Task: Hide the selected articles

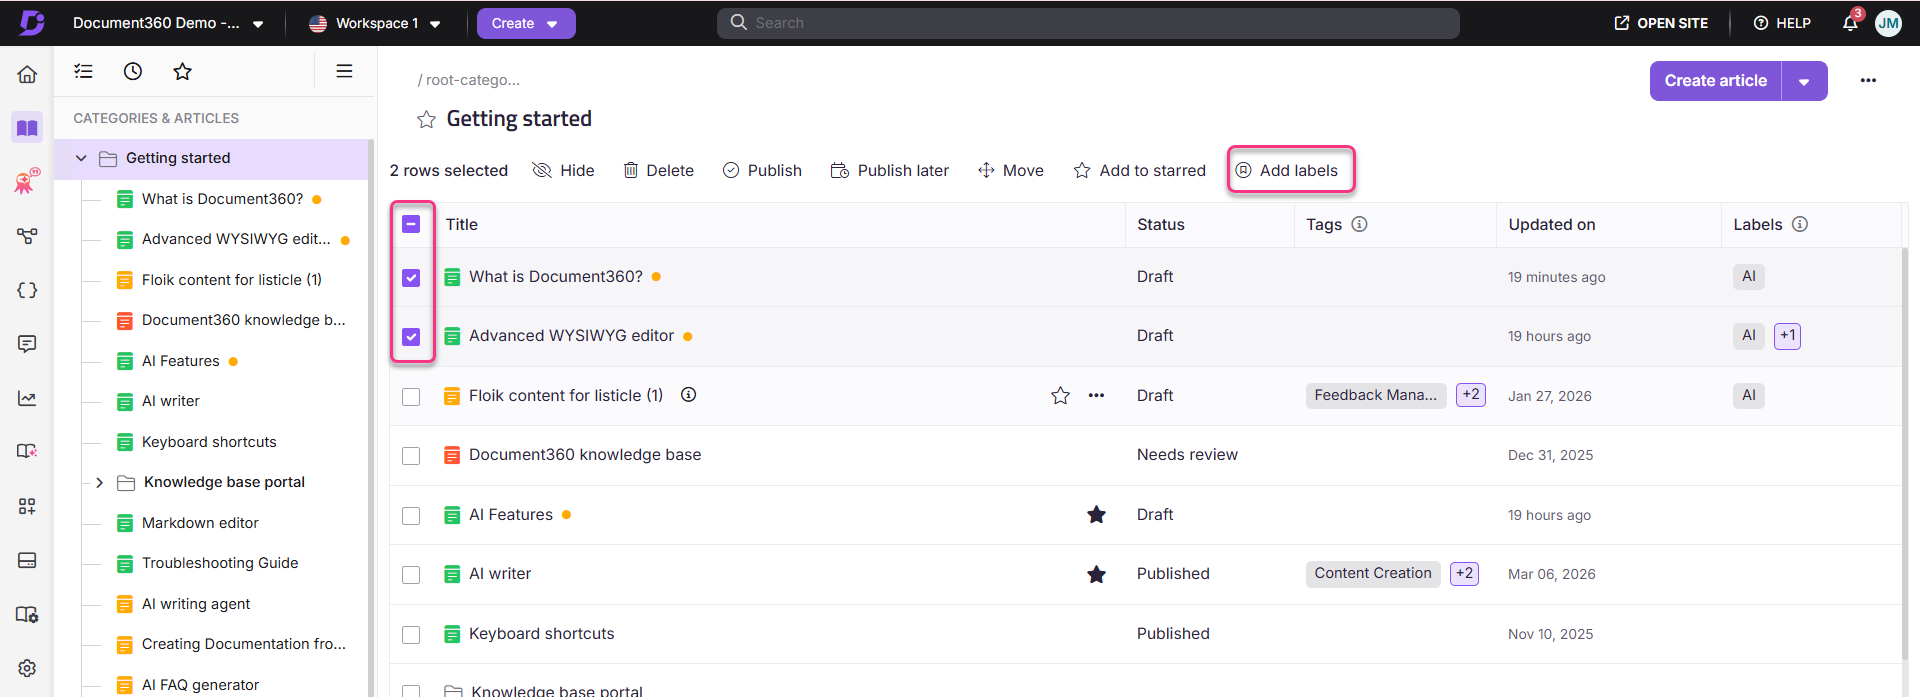Action: click(x=564, y=170)
